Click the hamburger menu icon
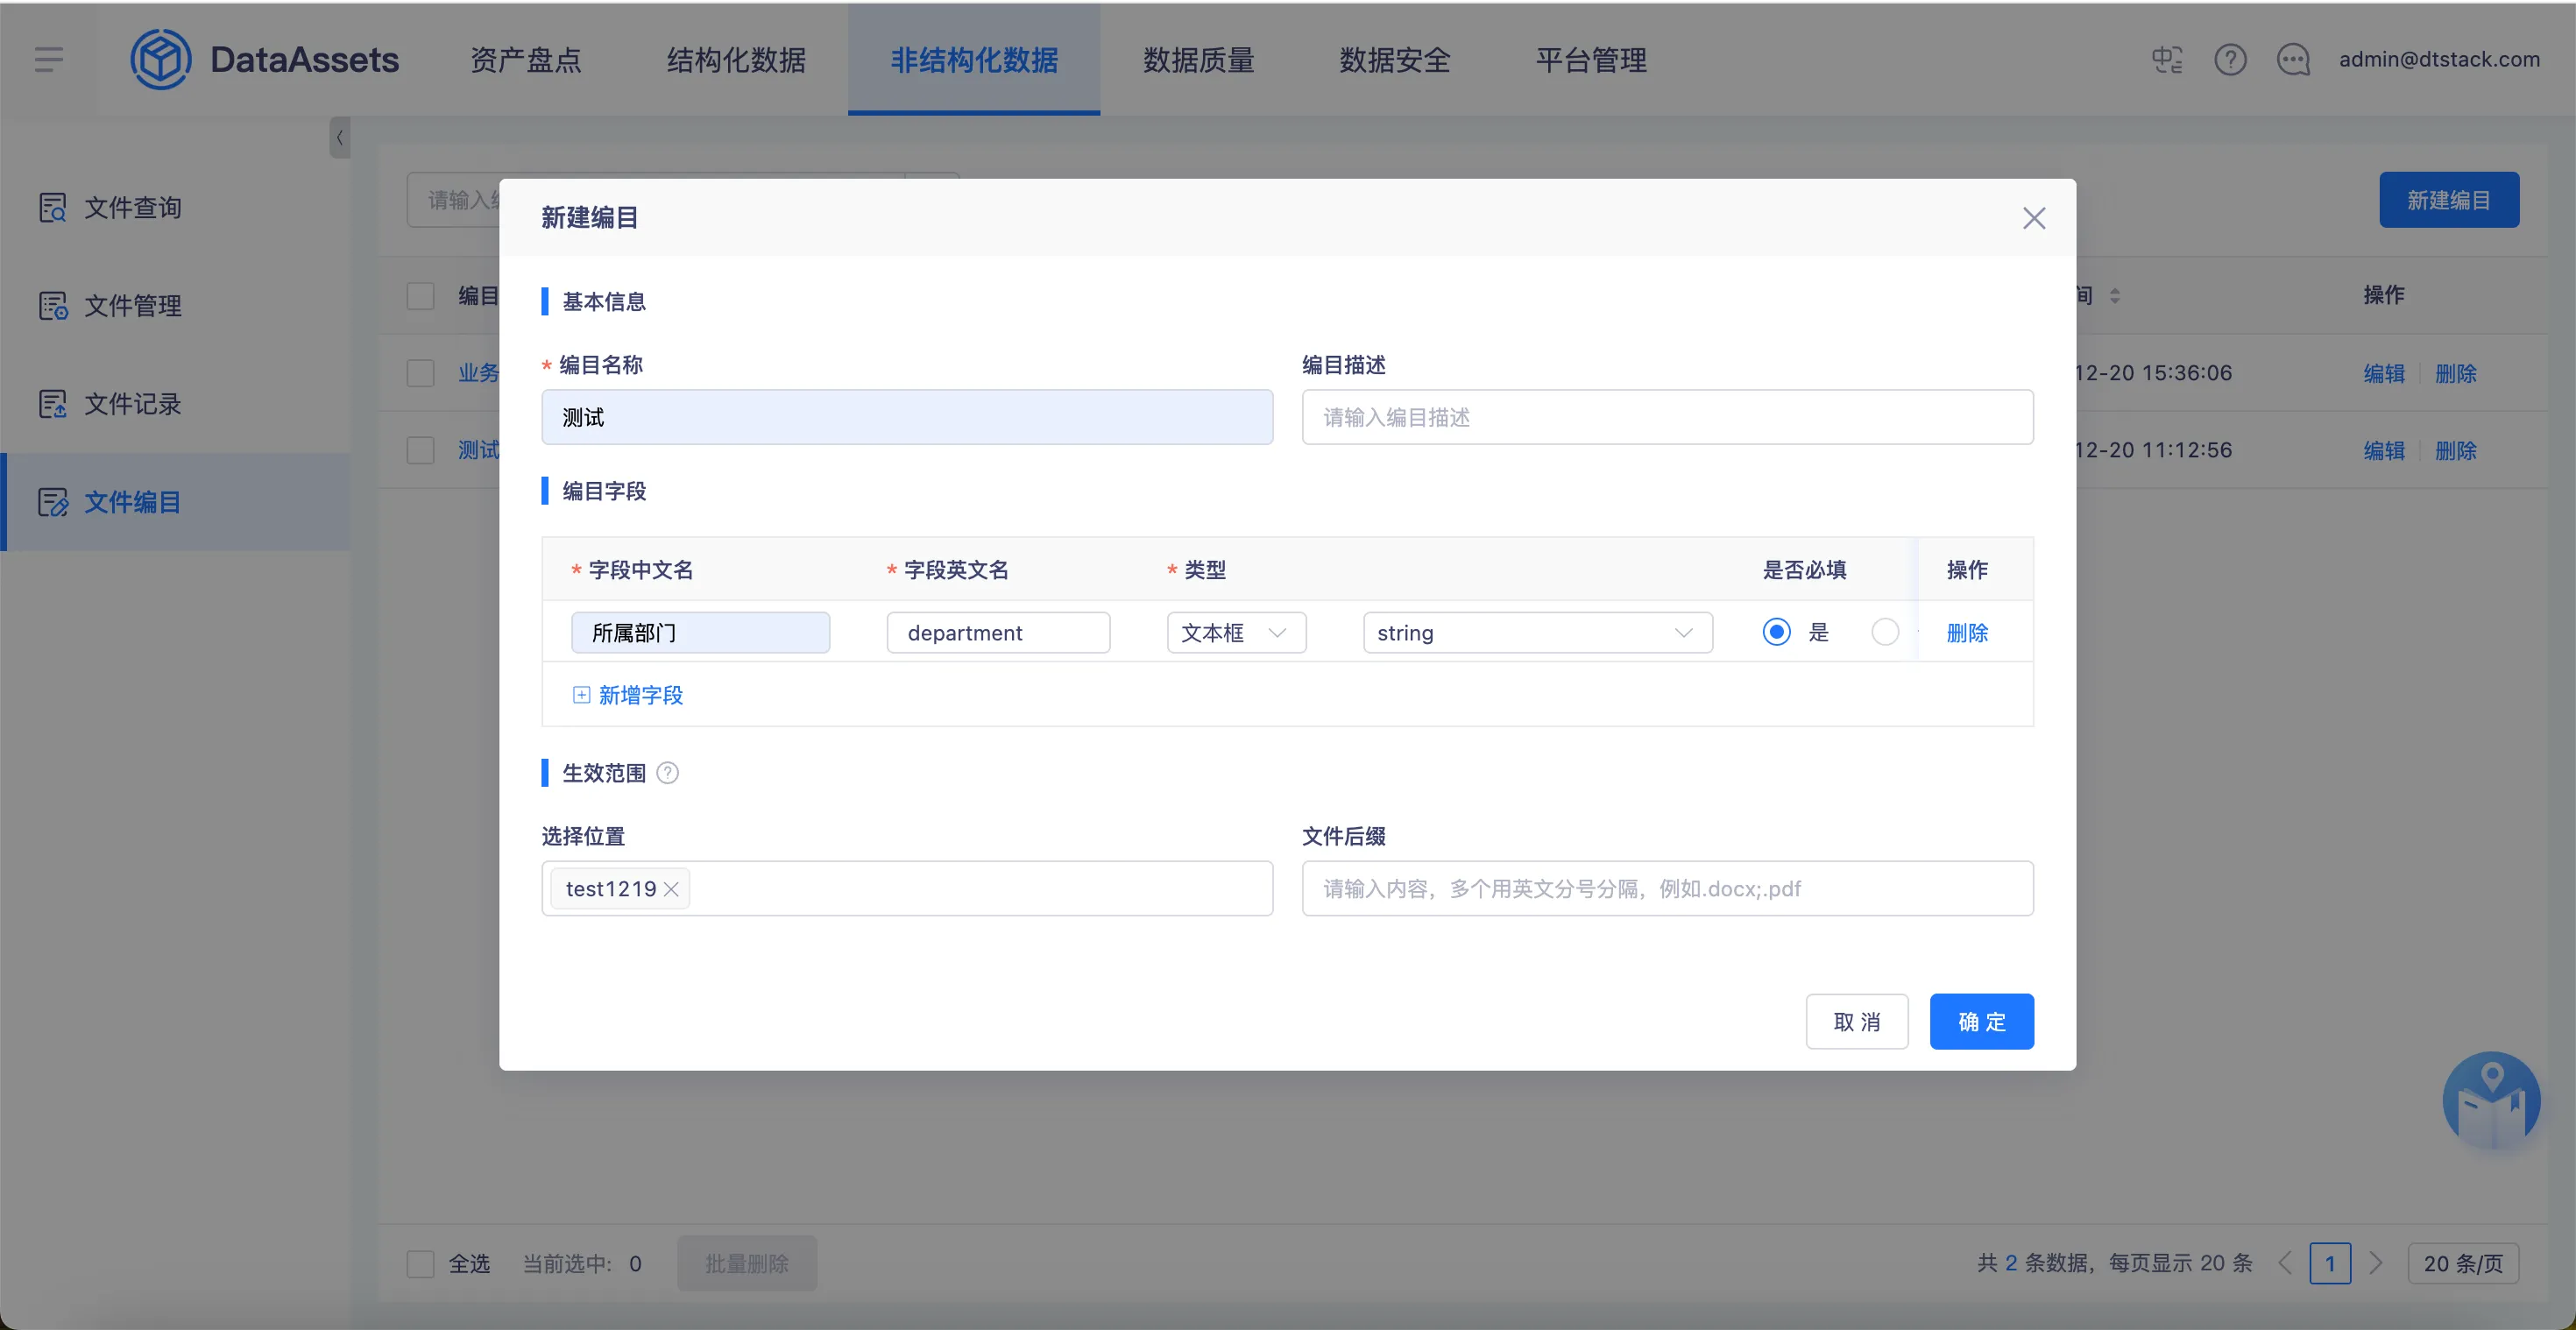 [48, 59]
